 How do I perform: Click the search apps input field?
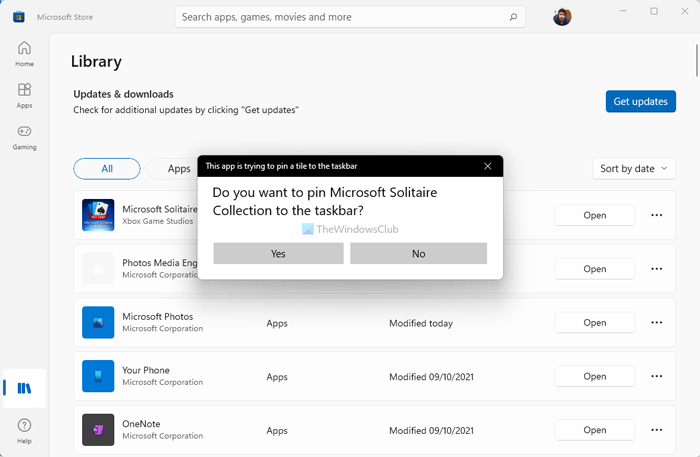point(340,17)
